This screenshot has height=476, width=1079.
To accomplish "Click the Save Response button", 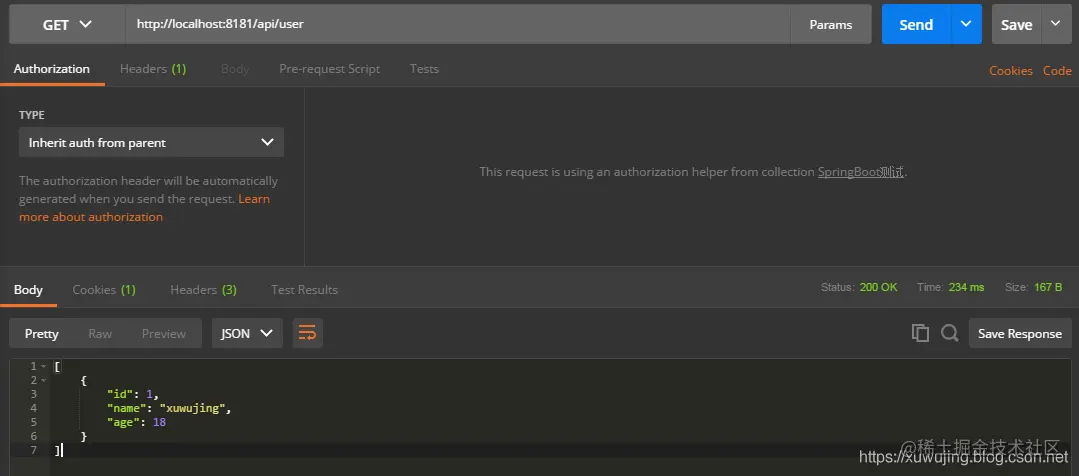I will click(1020, 333).
